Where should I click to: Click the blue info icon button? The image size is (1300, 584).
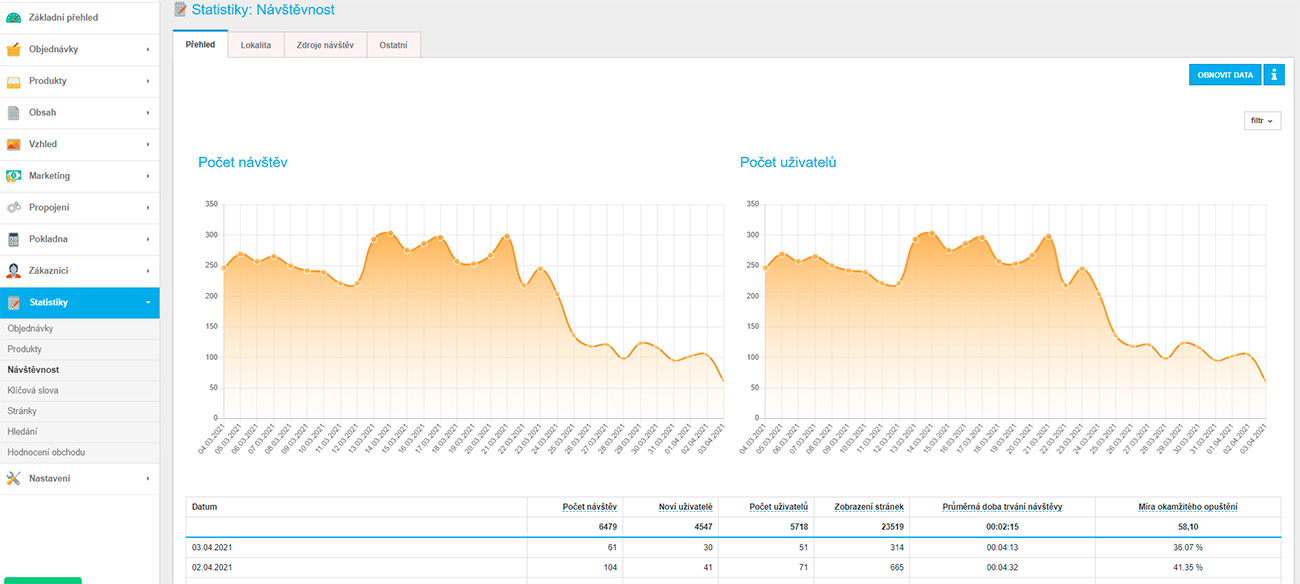1273,75
